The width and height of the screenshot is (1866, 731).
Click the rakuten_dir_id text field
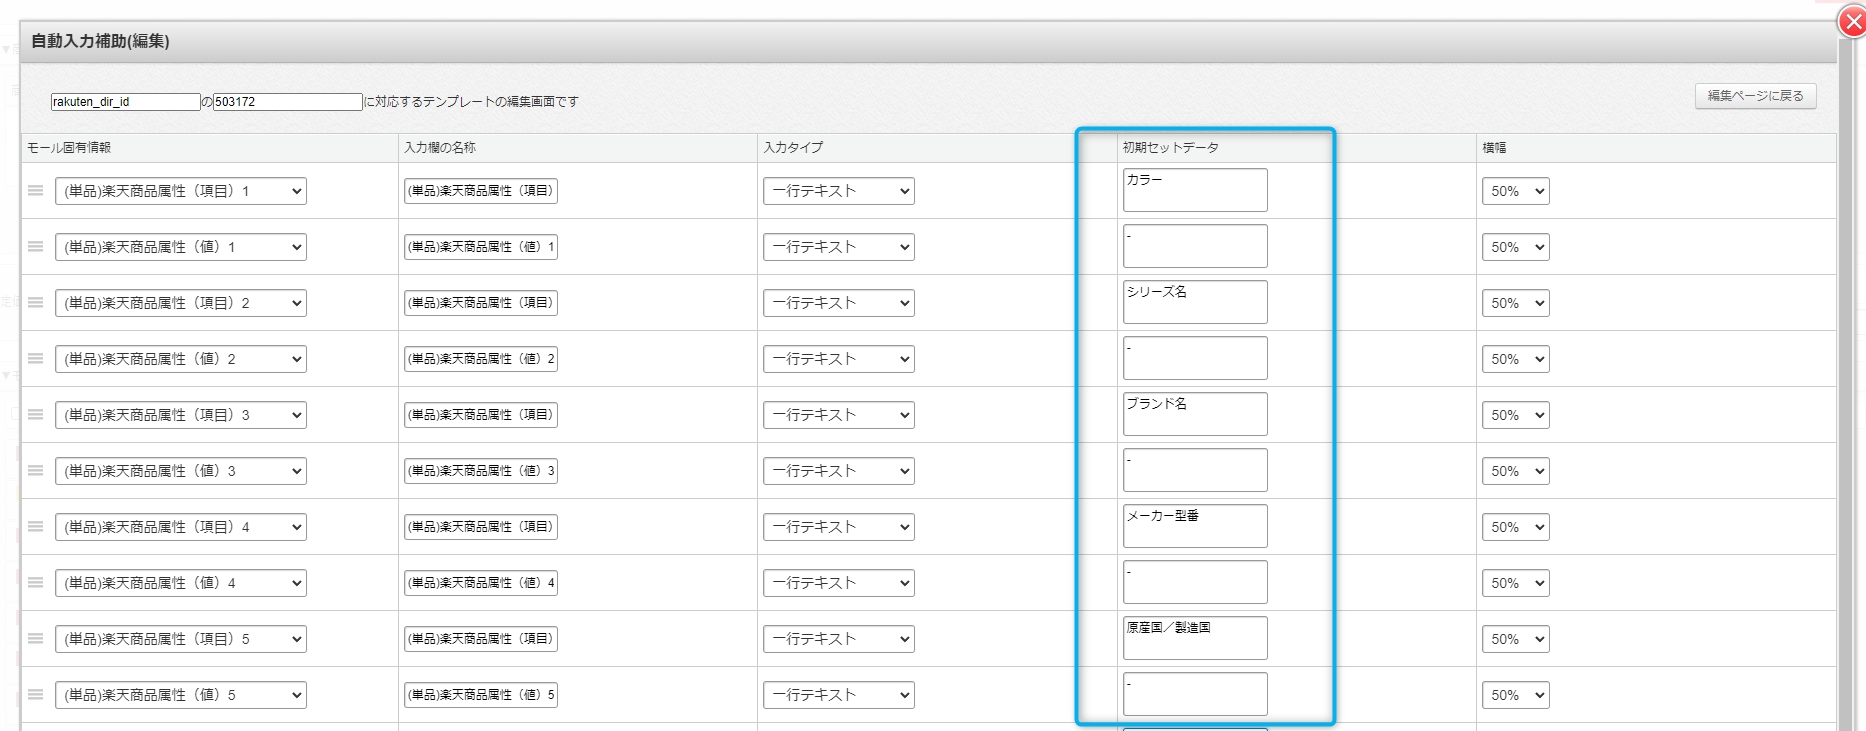(125, 102)
